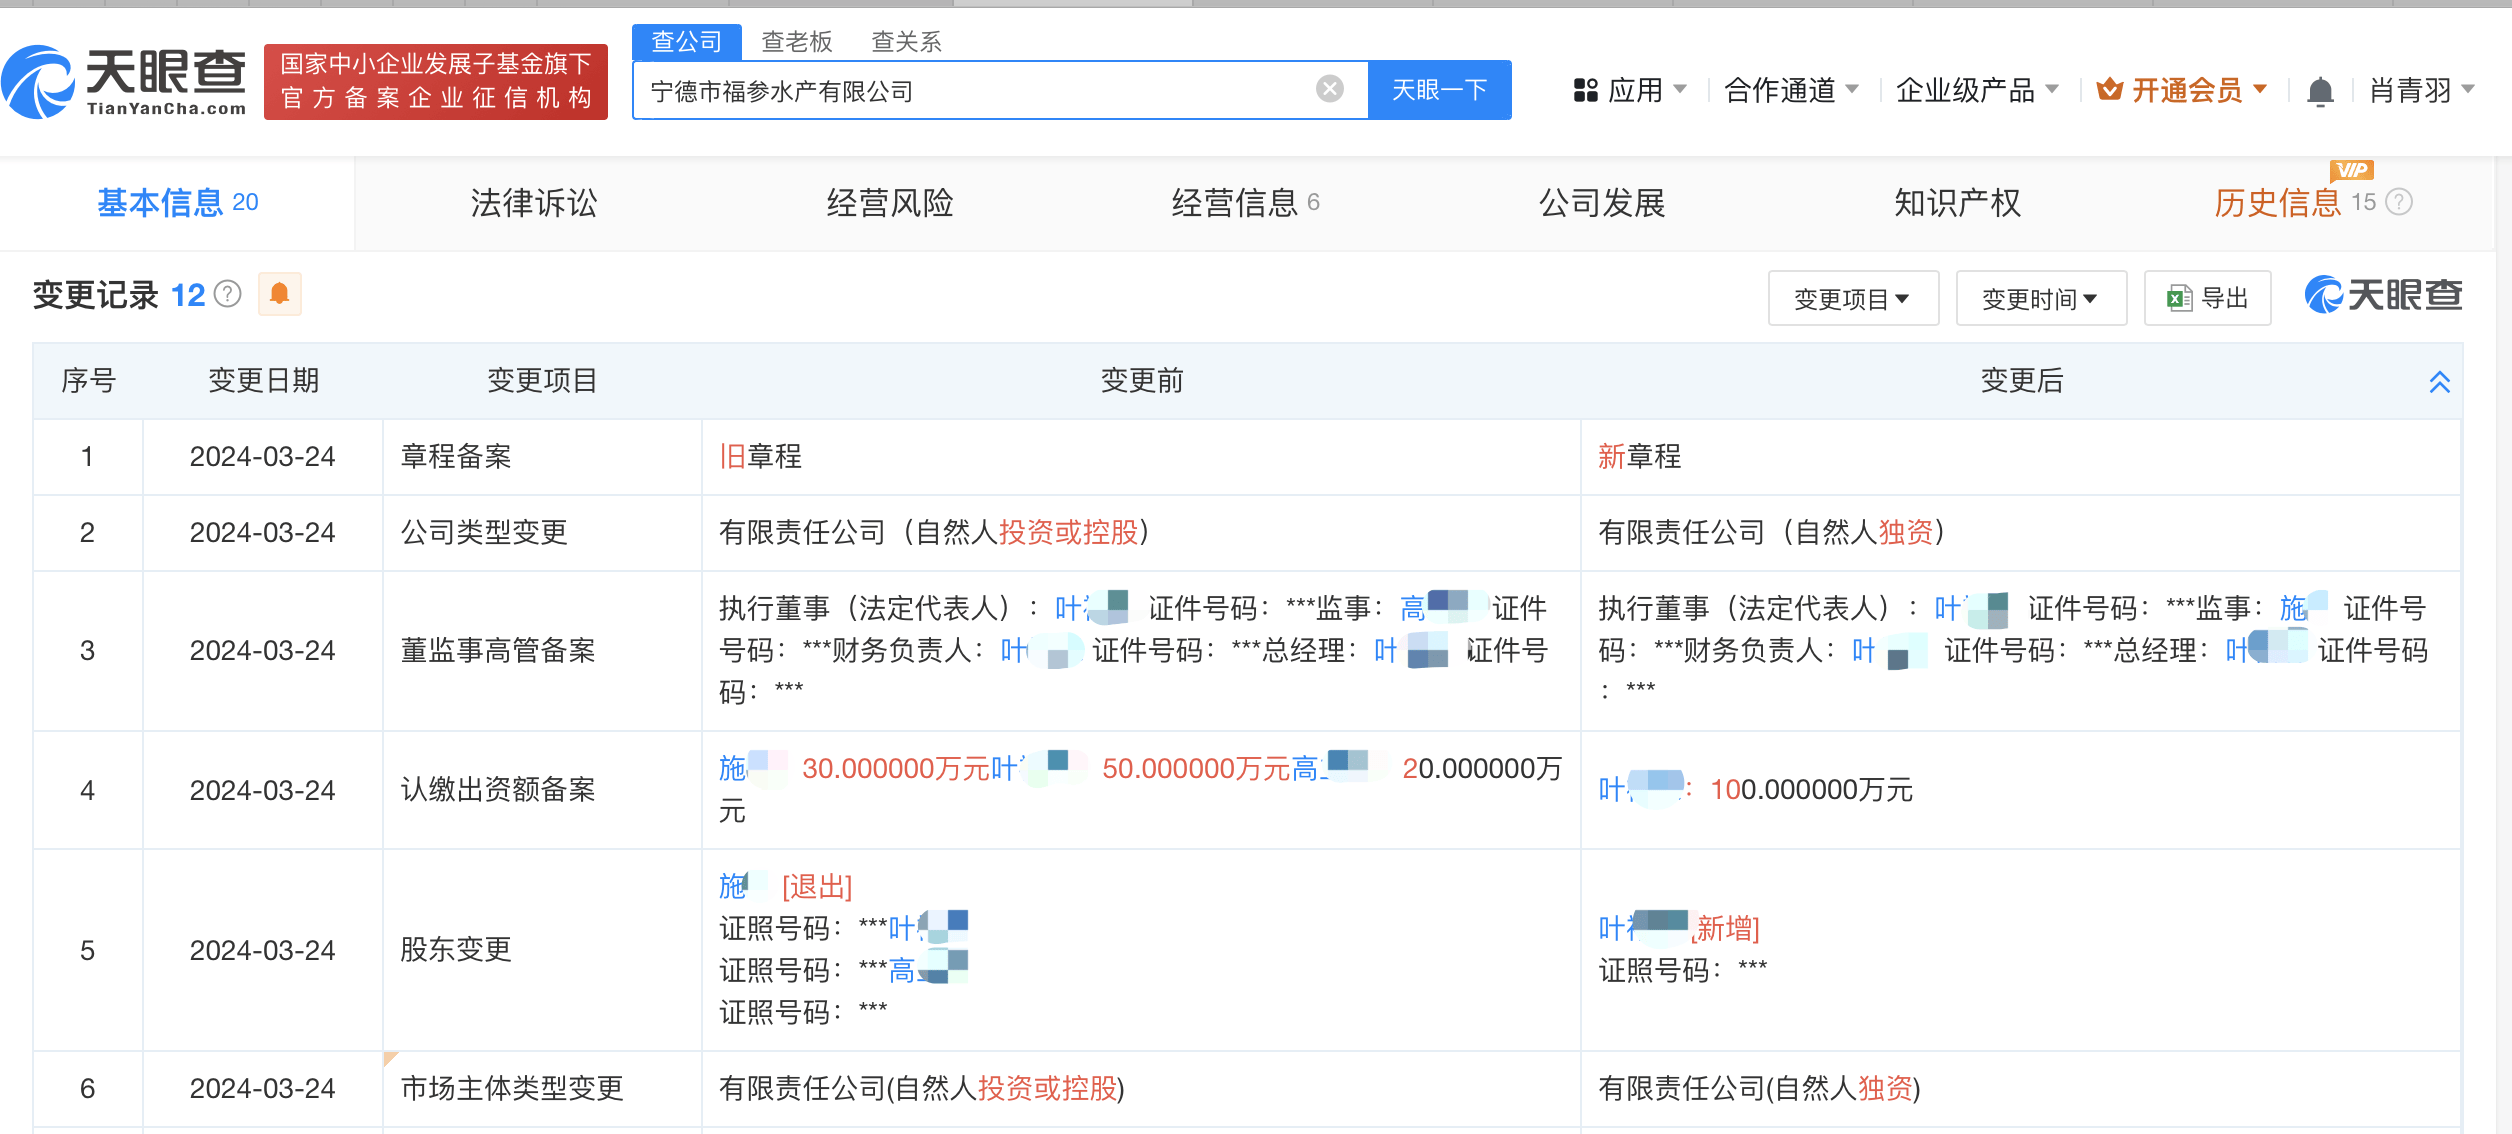
Task: Click the 开通会员 crown icon
Action: point(2110,90)
